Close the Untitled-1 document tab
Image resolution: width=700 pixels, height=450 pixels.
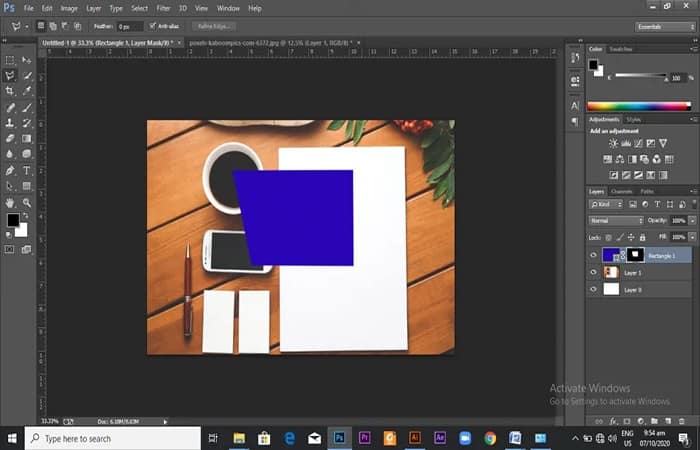(179, 43)
